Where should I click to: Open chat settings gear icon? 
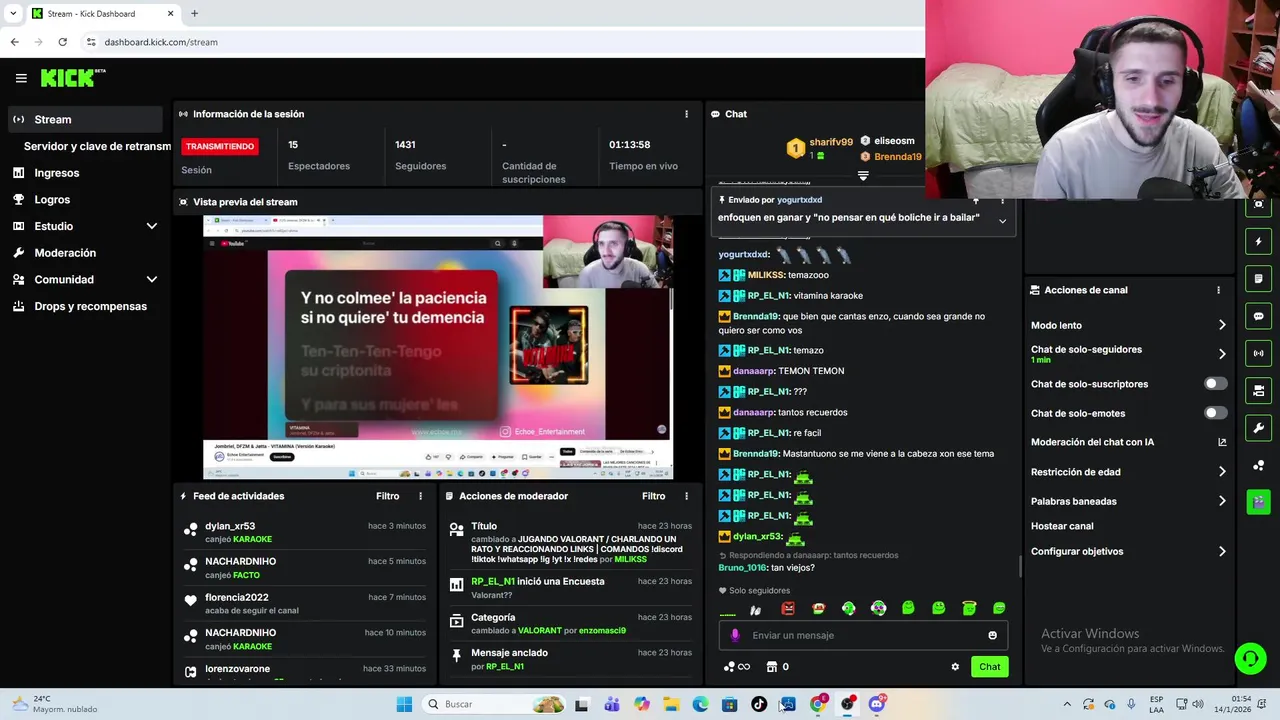955,667
